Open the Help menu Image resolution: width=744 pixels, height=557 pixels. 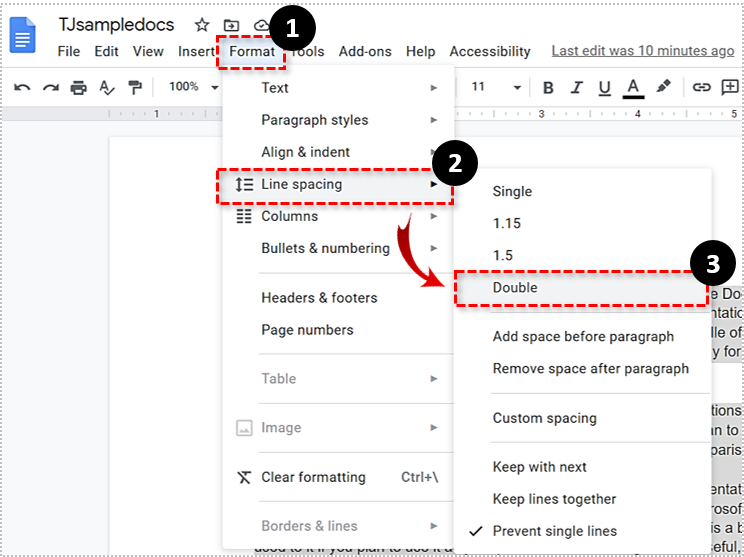(420, 51)
